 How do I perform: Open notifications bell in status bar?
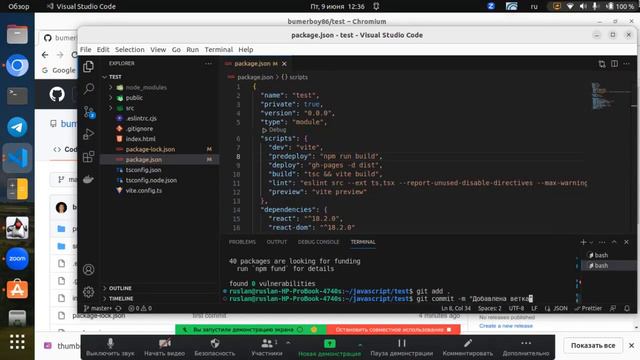pyautogui.click(x=627, y=308)
